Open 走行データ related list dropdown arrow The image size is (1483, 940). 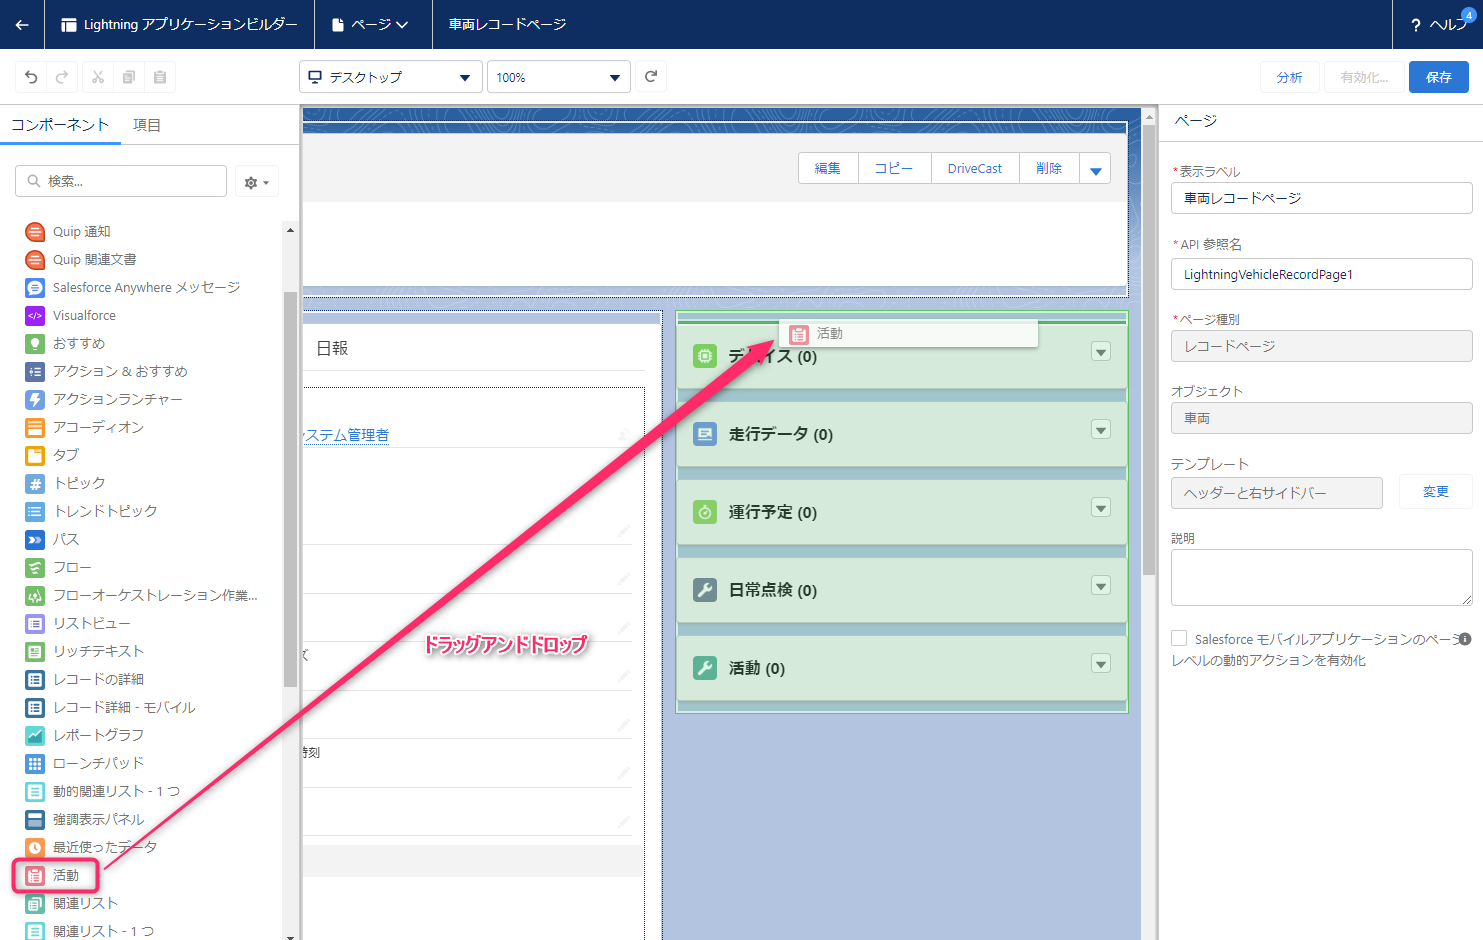pyautogui.click(x=1101, y=430)
